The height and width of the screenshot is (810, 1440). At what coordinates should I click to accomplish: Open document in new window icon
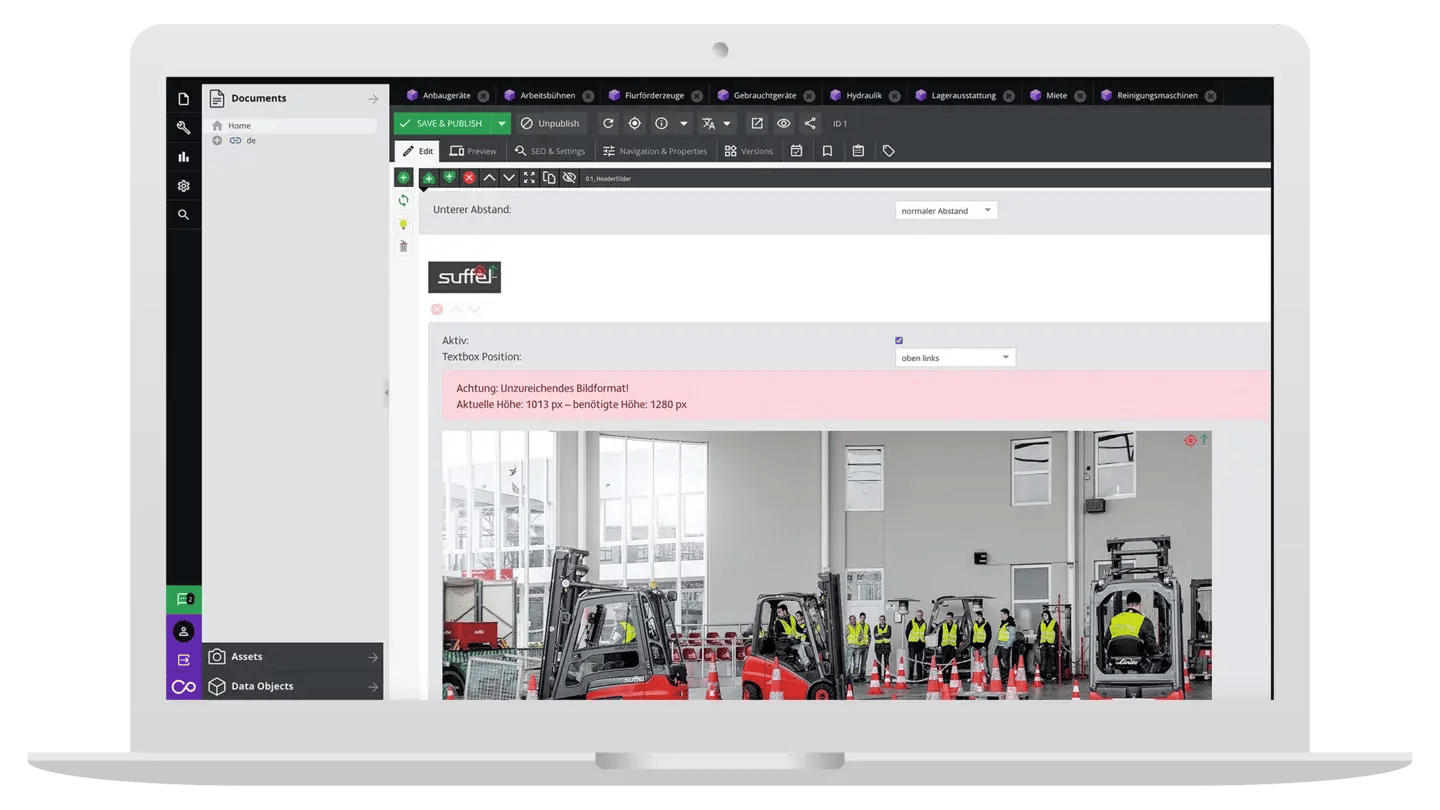[756, 123]
